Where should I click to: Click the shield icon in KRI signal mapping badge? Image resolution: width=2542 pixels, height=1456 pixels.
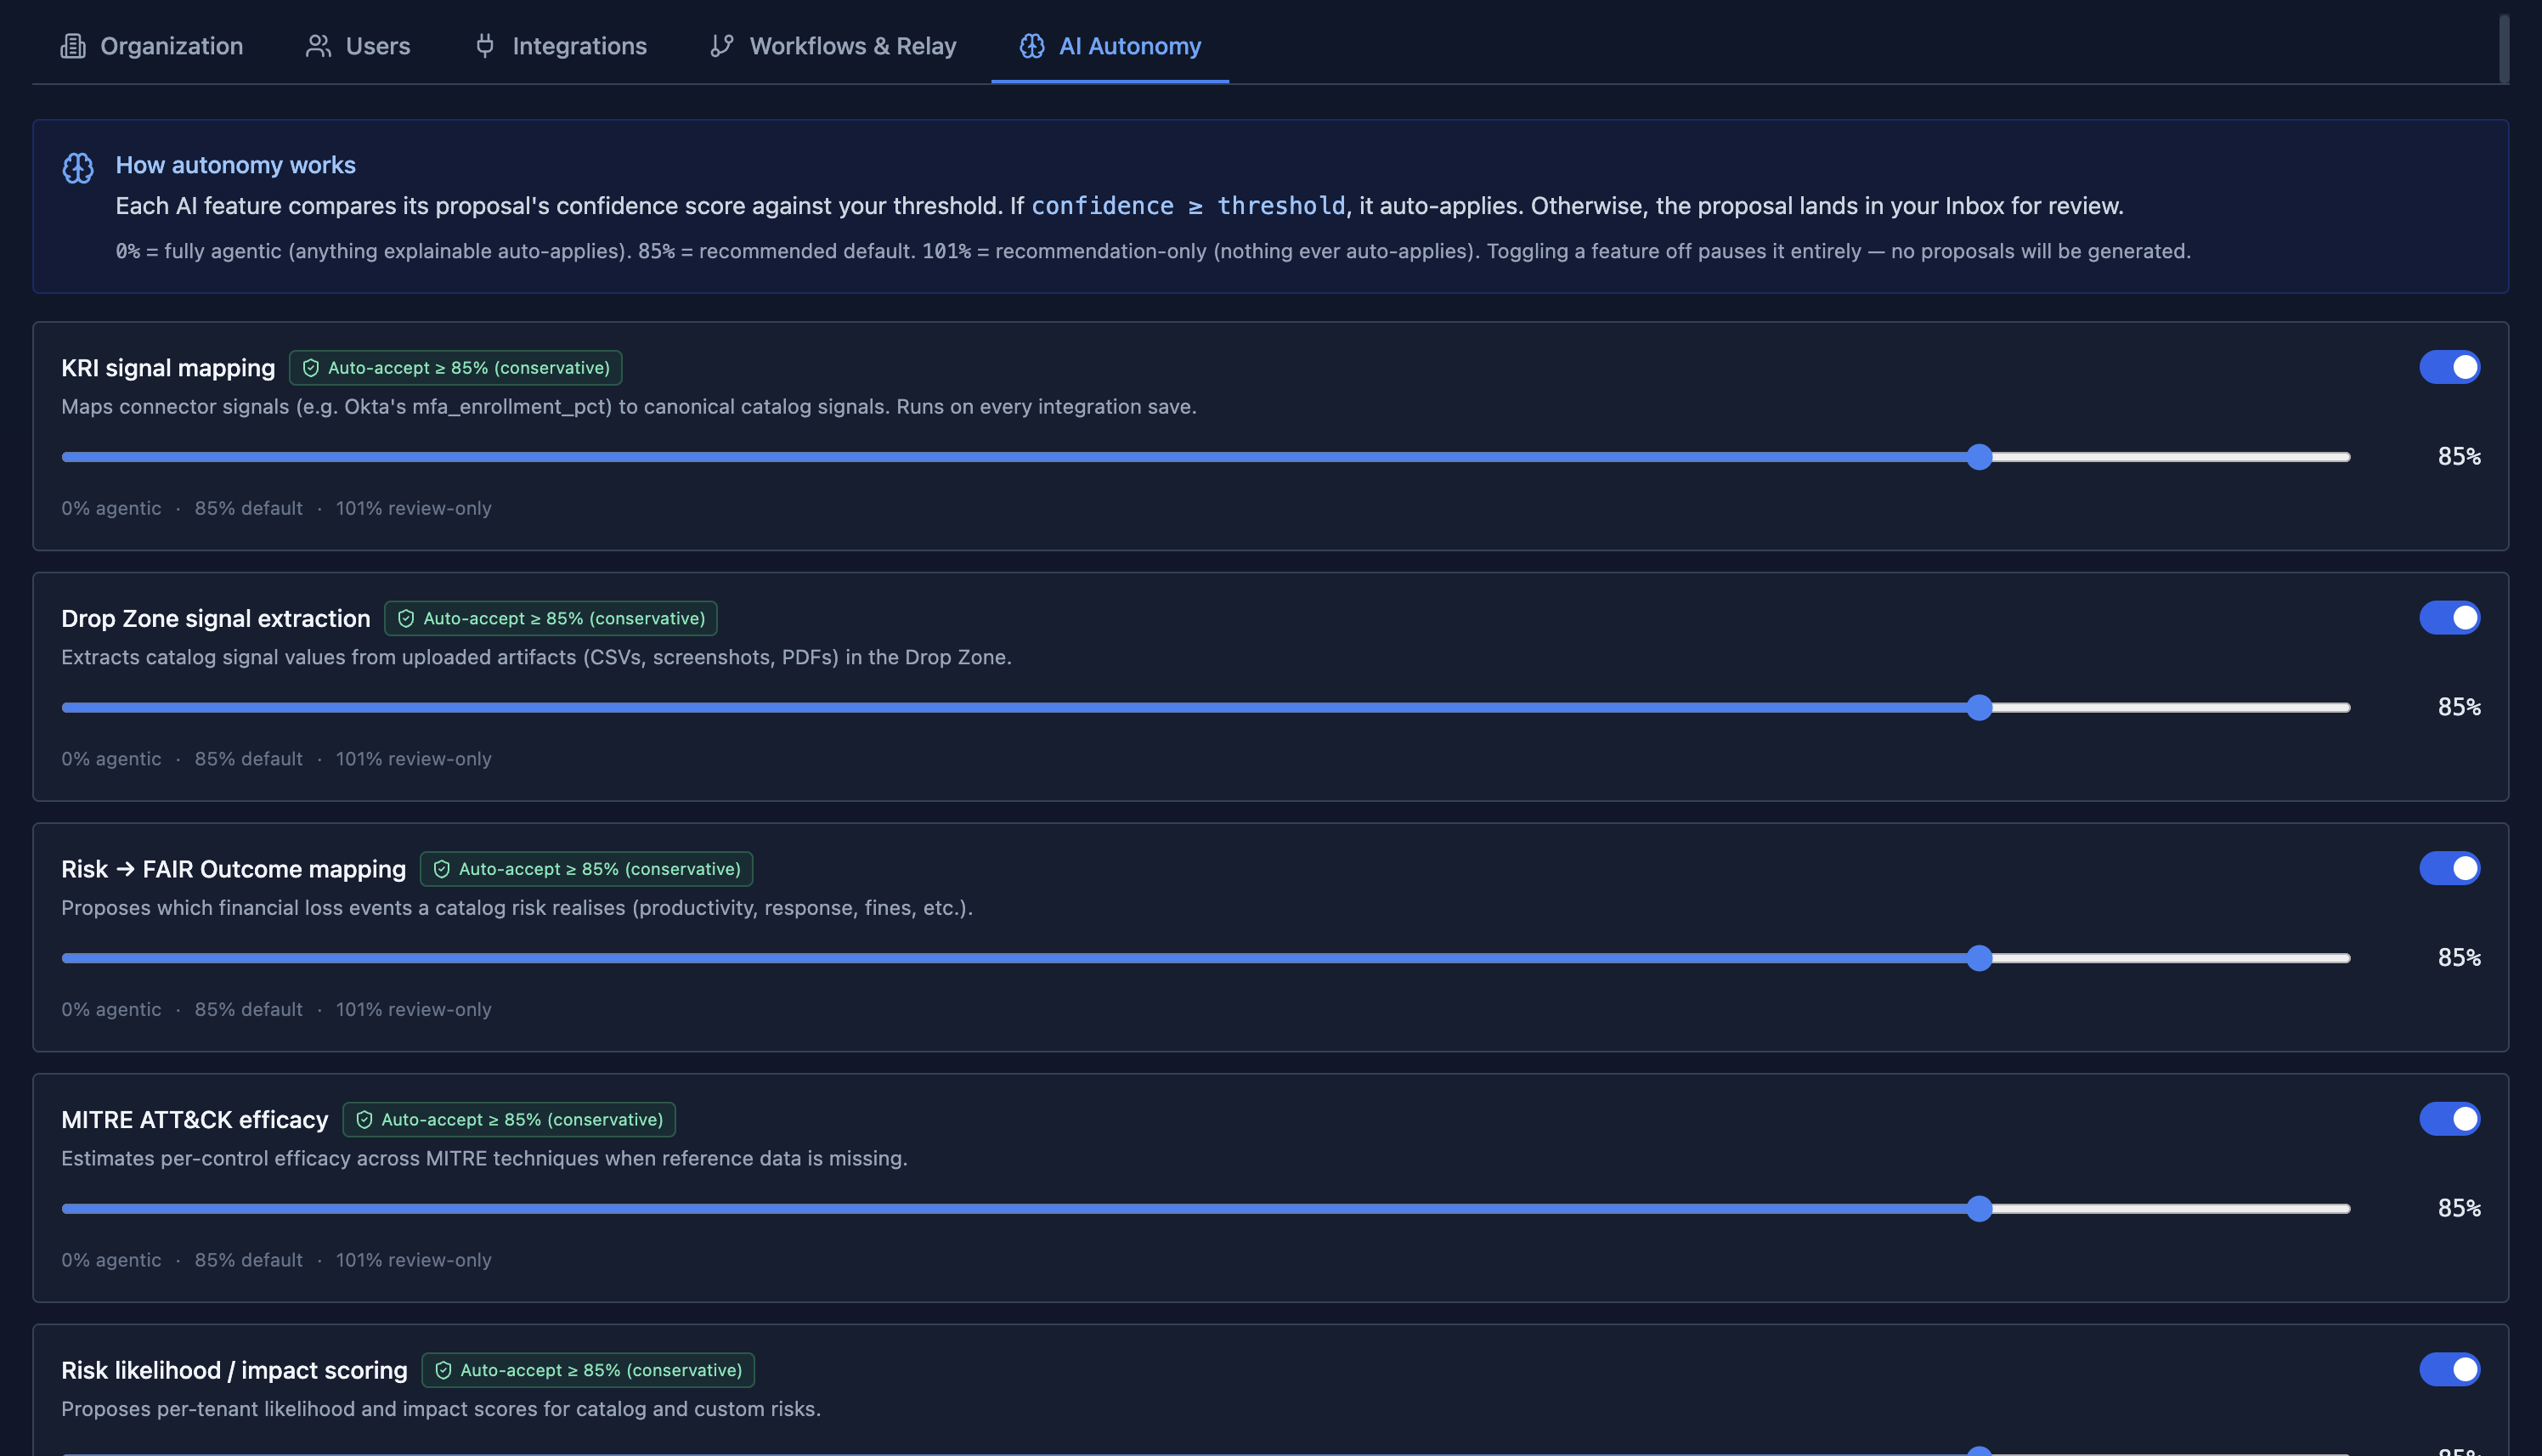311,368
